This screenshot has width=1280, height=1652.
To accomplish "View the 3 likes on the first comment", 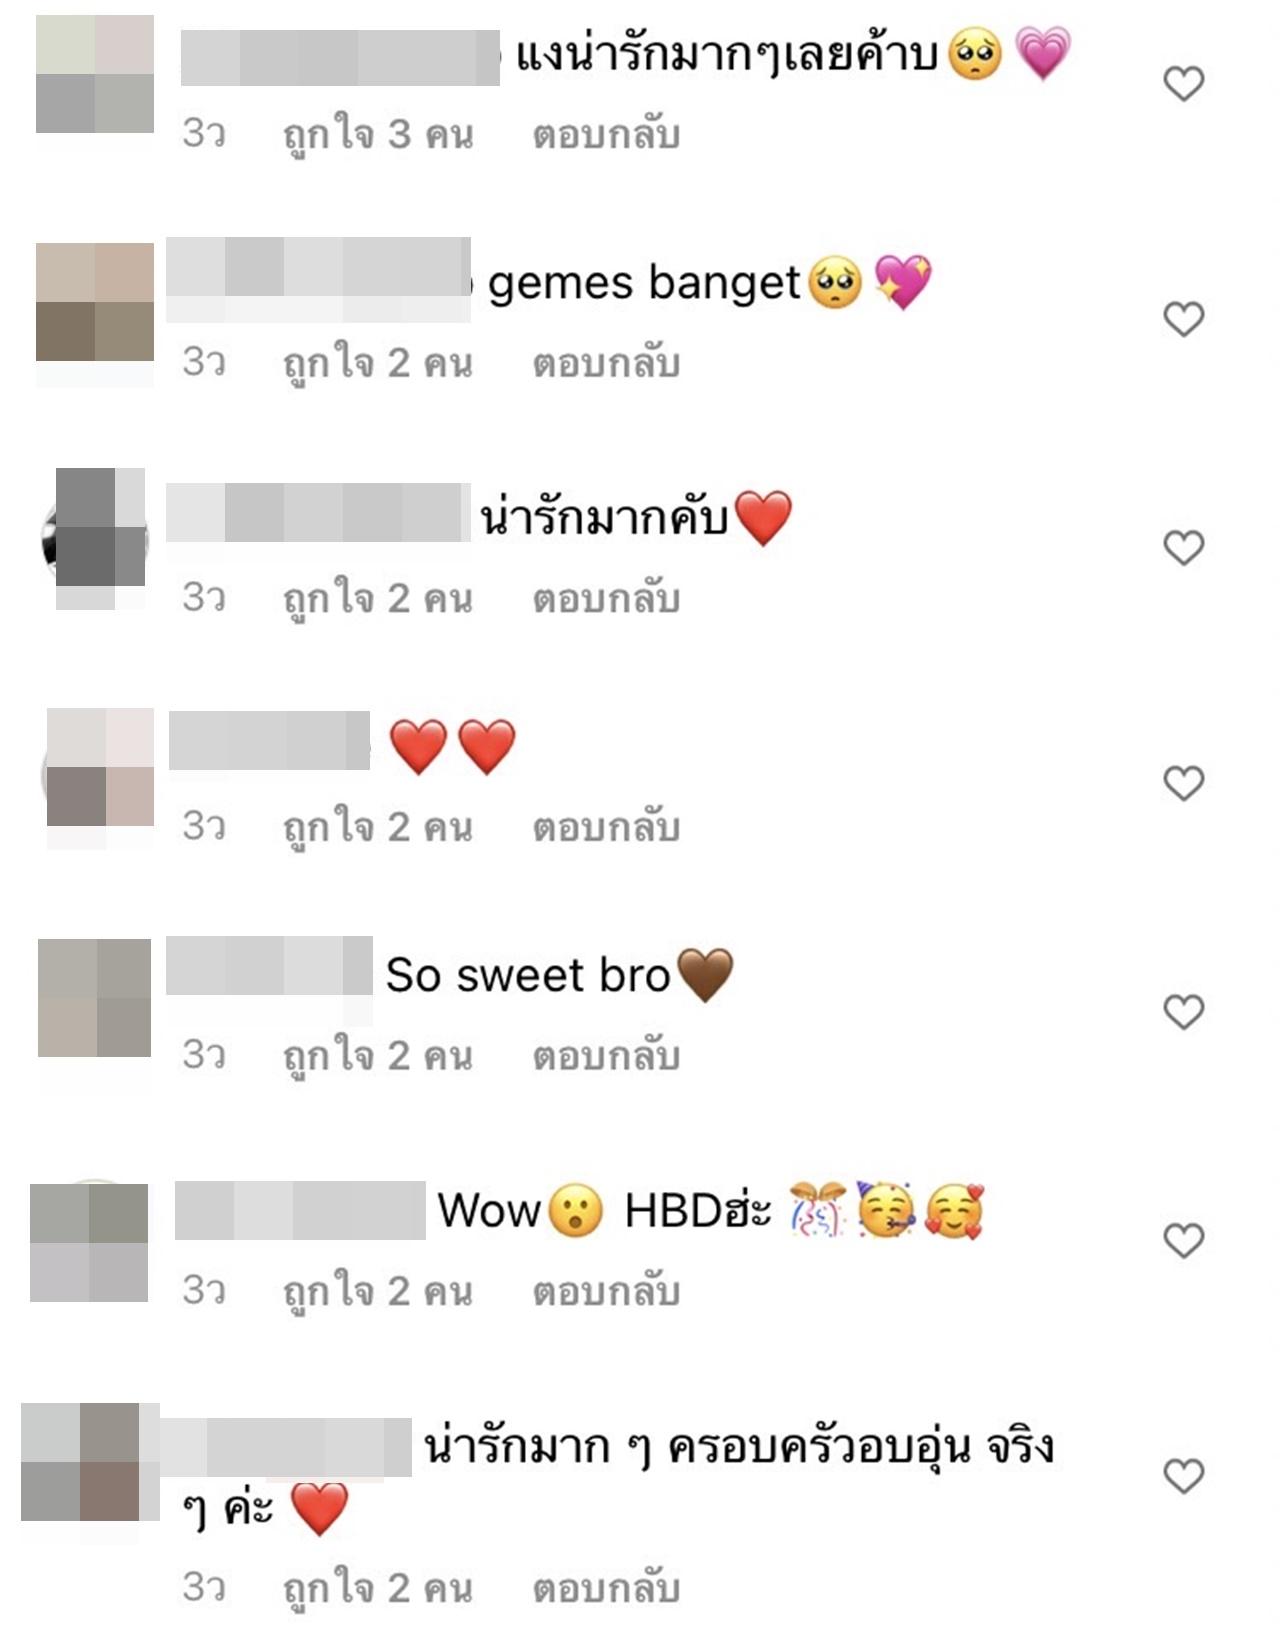I will pyautogui.click(x=378, y=135).
